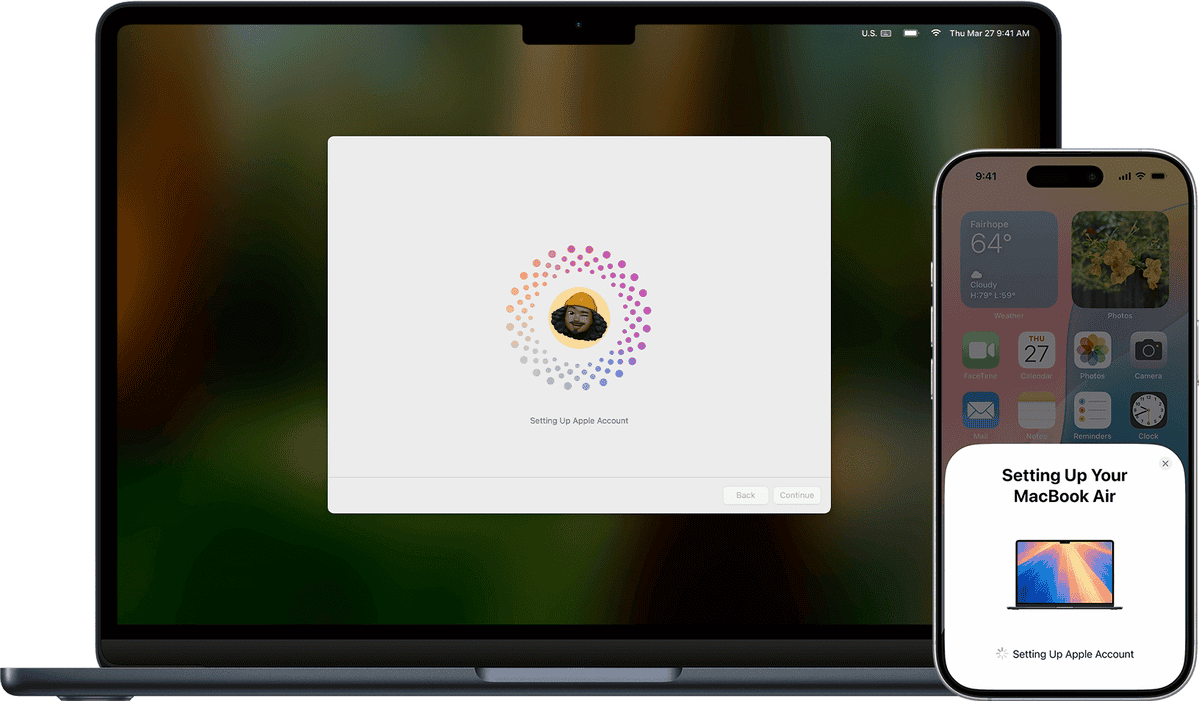This screenshot has height=701, width=1199.
Task: Tap the MacBook Air image on iPhone card
Action: 1064,575
